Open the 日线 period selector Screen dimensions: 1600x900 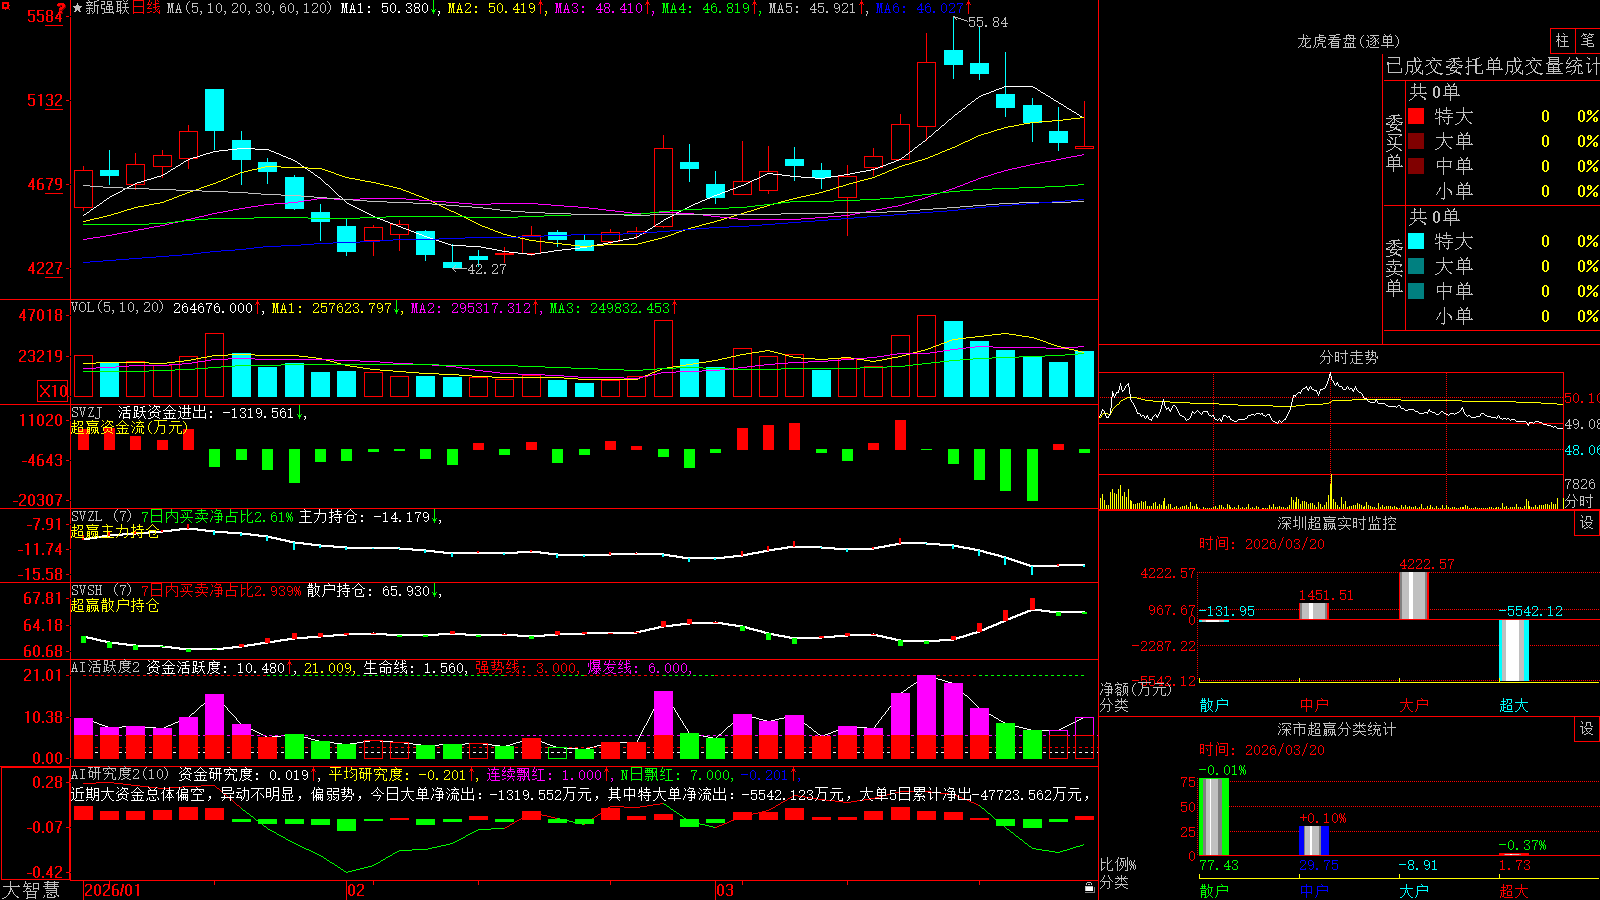coord(147,8)
